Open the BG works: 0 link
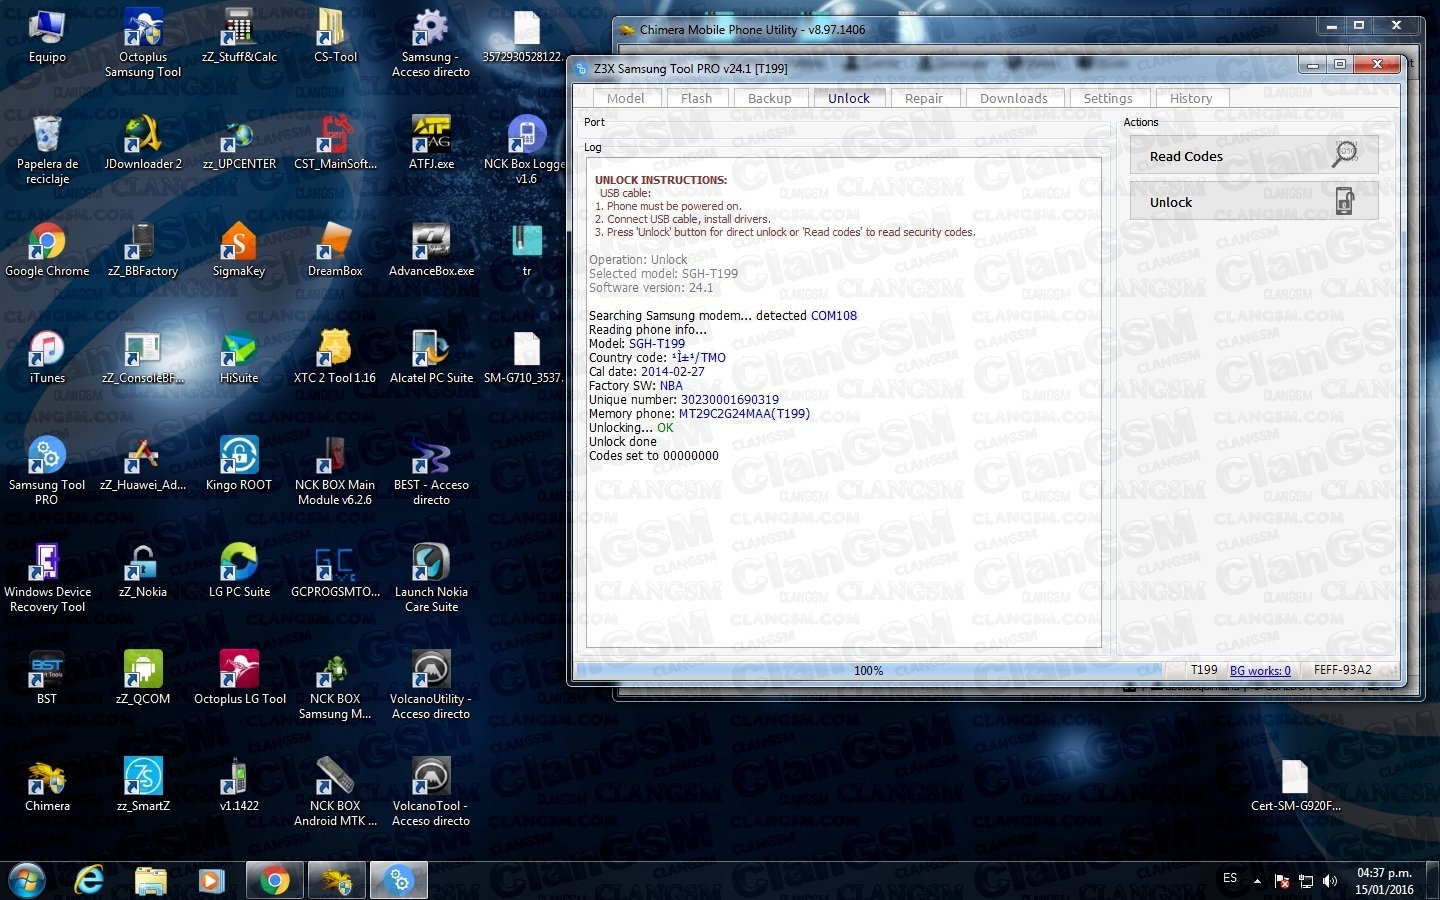Viewport: 1440px width, 900px height. pos(1260,670)
